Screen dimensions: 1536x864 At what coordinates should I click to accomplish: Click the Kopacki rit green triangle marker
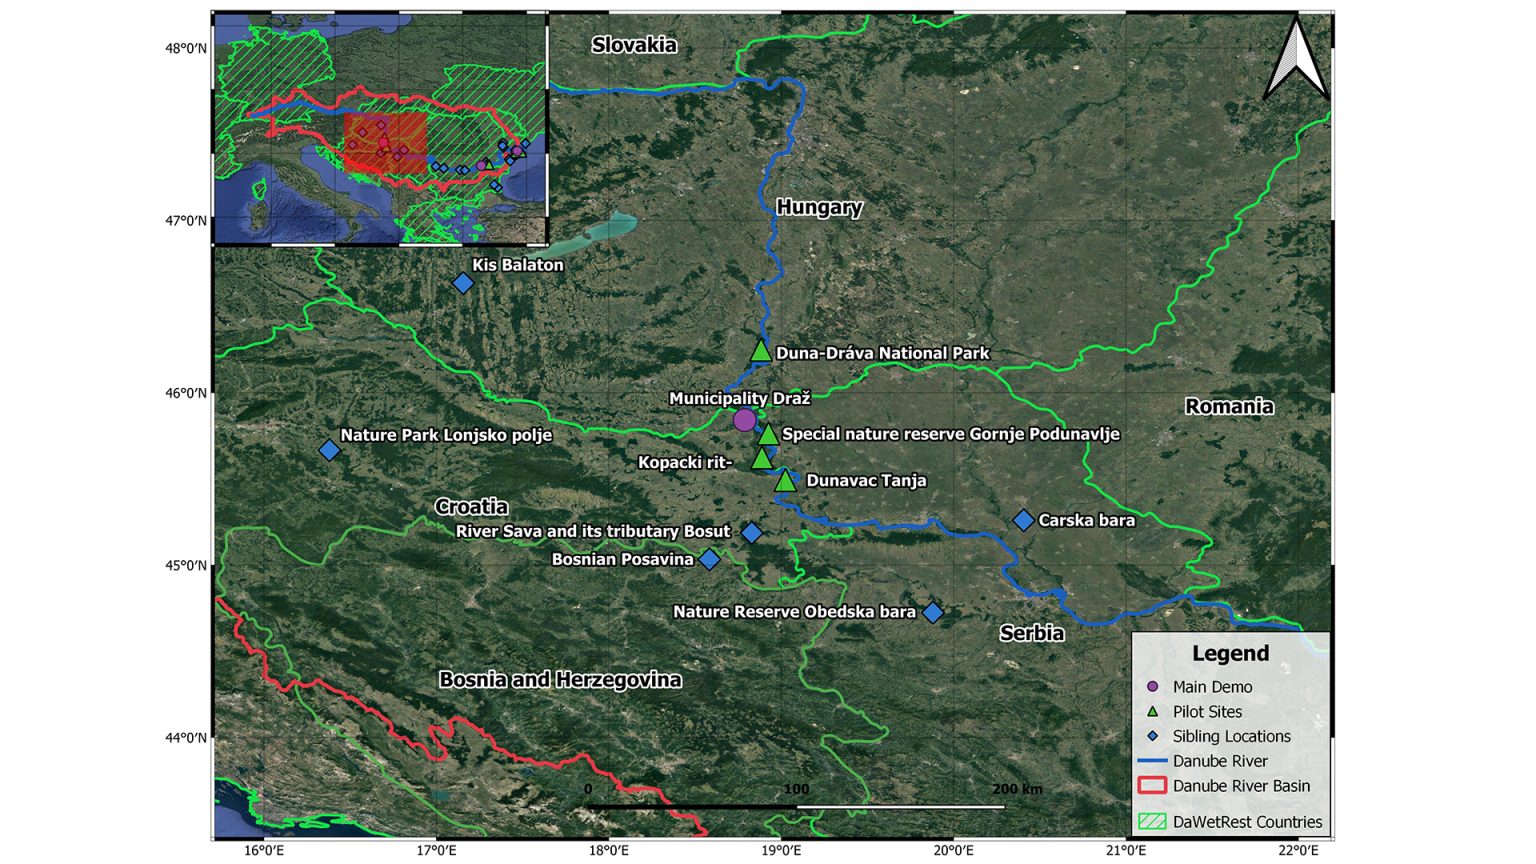(x=762, y=459)
